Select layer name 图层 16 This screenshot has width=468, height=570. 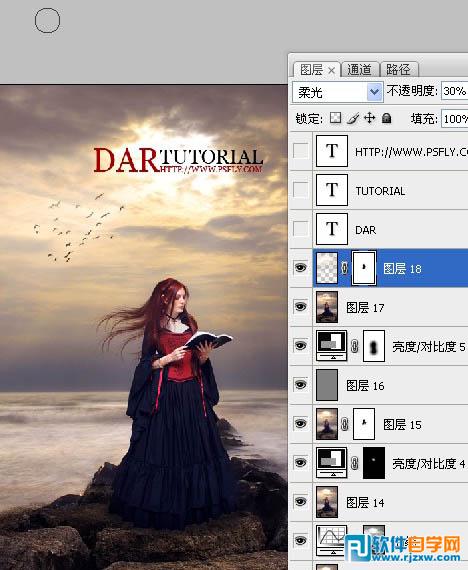(x=365, y=385)
